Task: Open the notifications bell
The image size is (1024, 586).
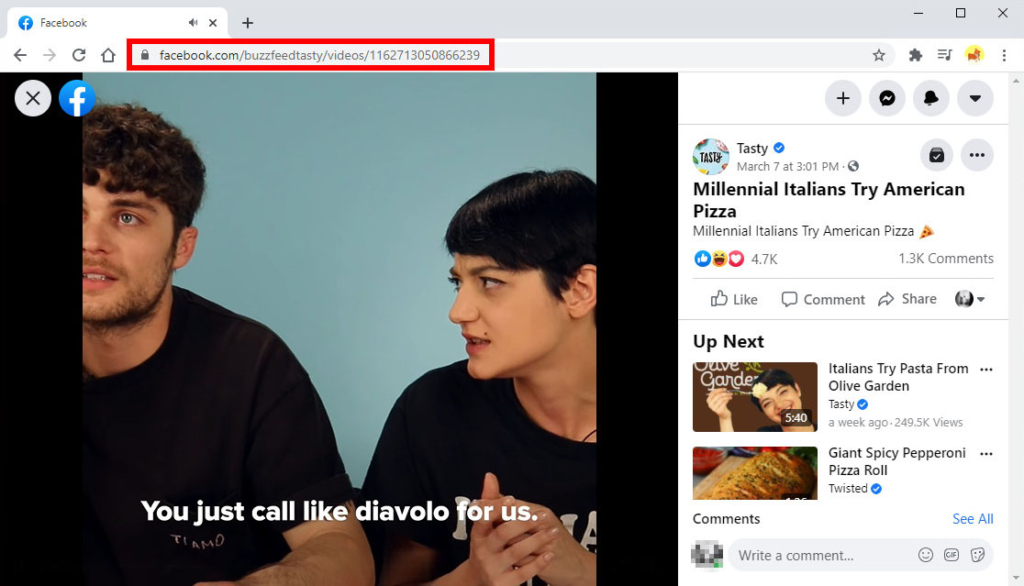Action: point(932,98)
